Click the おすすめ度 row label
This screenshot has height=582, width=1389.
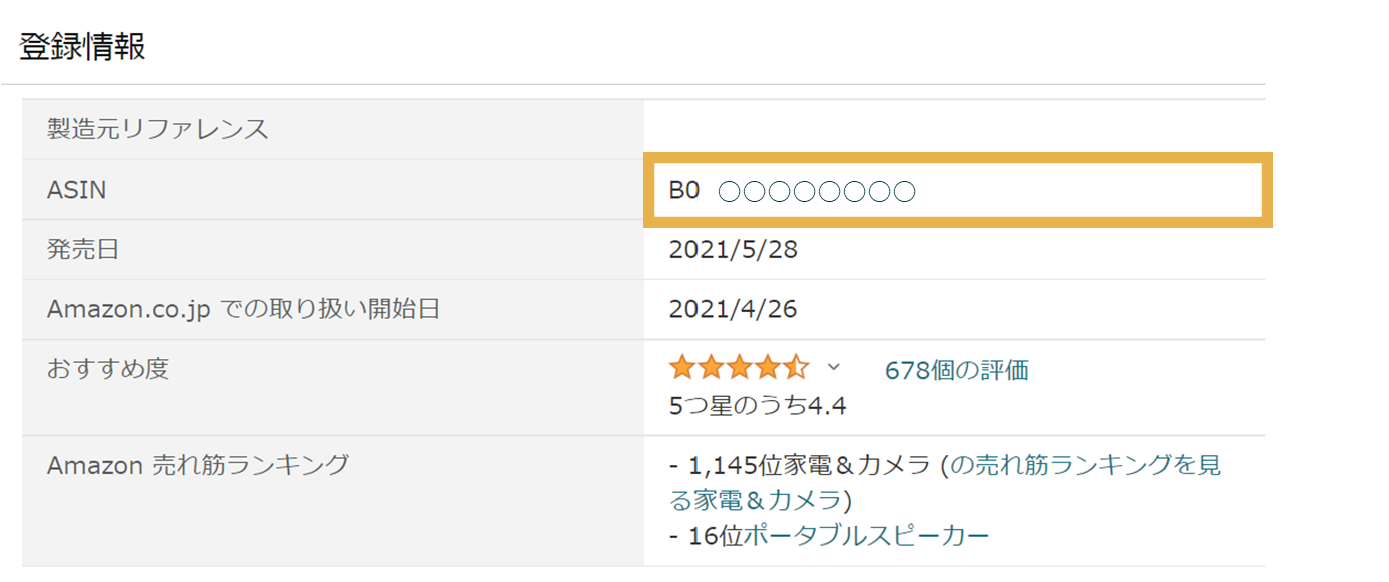pos(108,369)
